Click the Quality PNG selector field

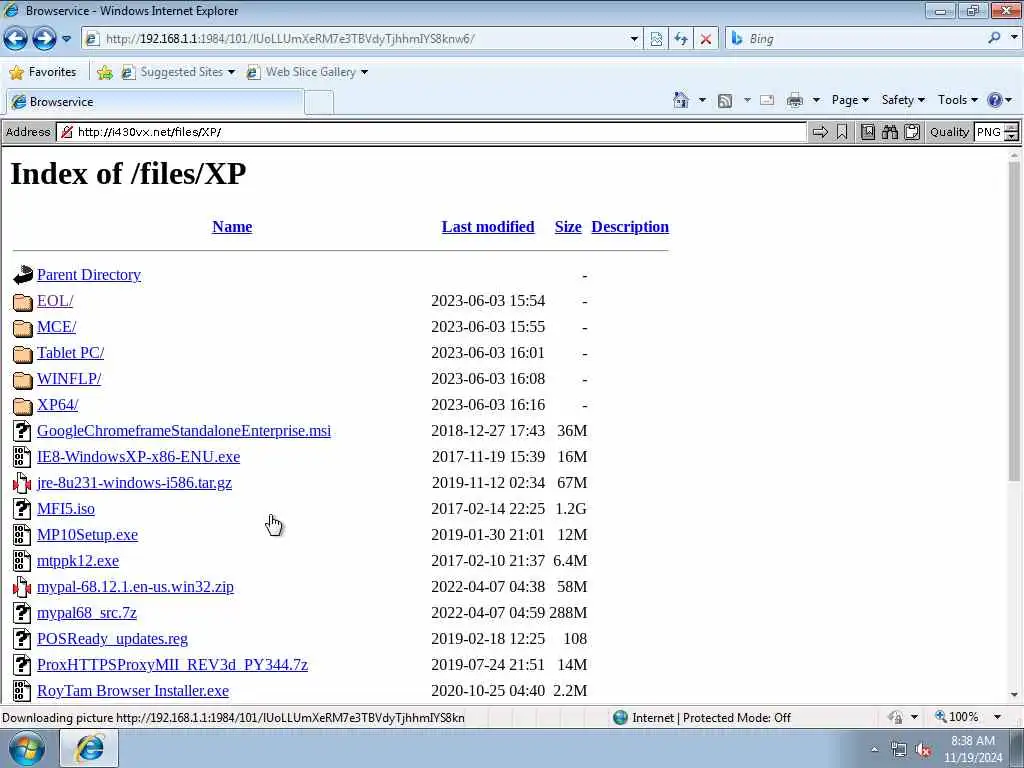coord(989,132)
